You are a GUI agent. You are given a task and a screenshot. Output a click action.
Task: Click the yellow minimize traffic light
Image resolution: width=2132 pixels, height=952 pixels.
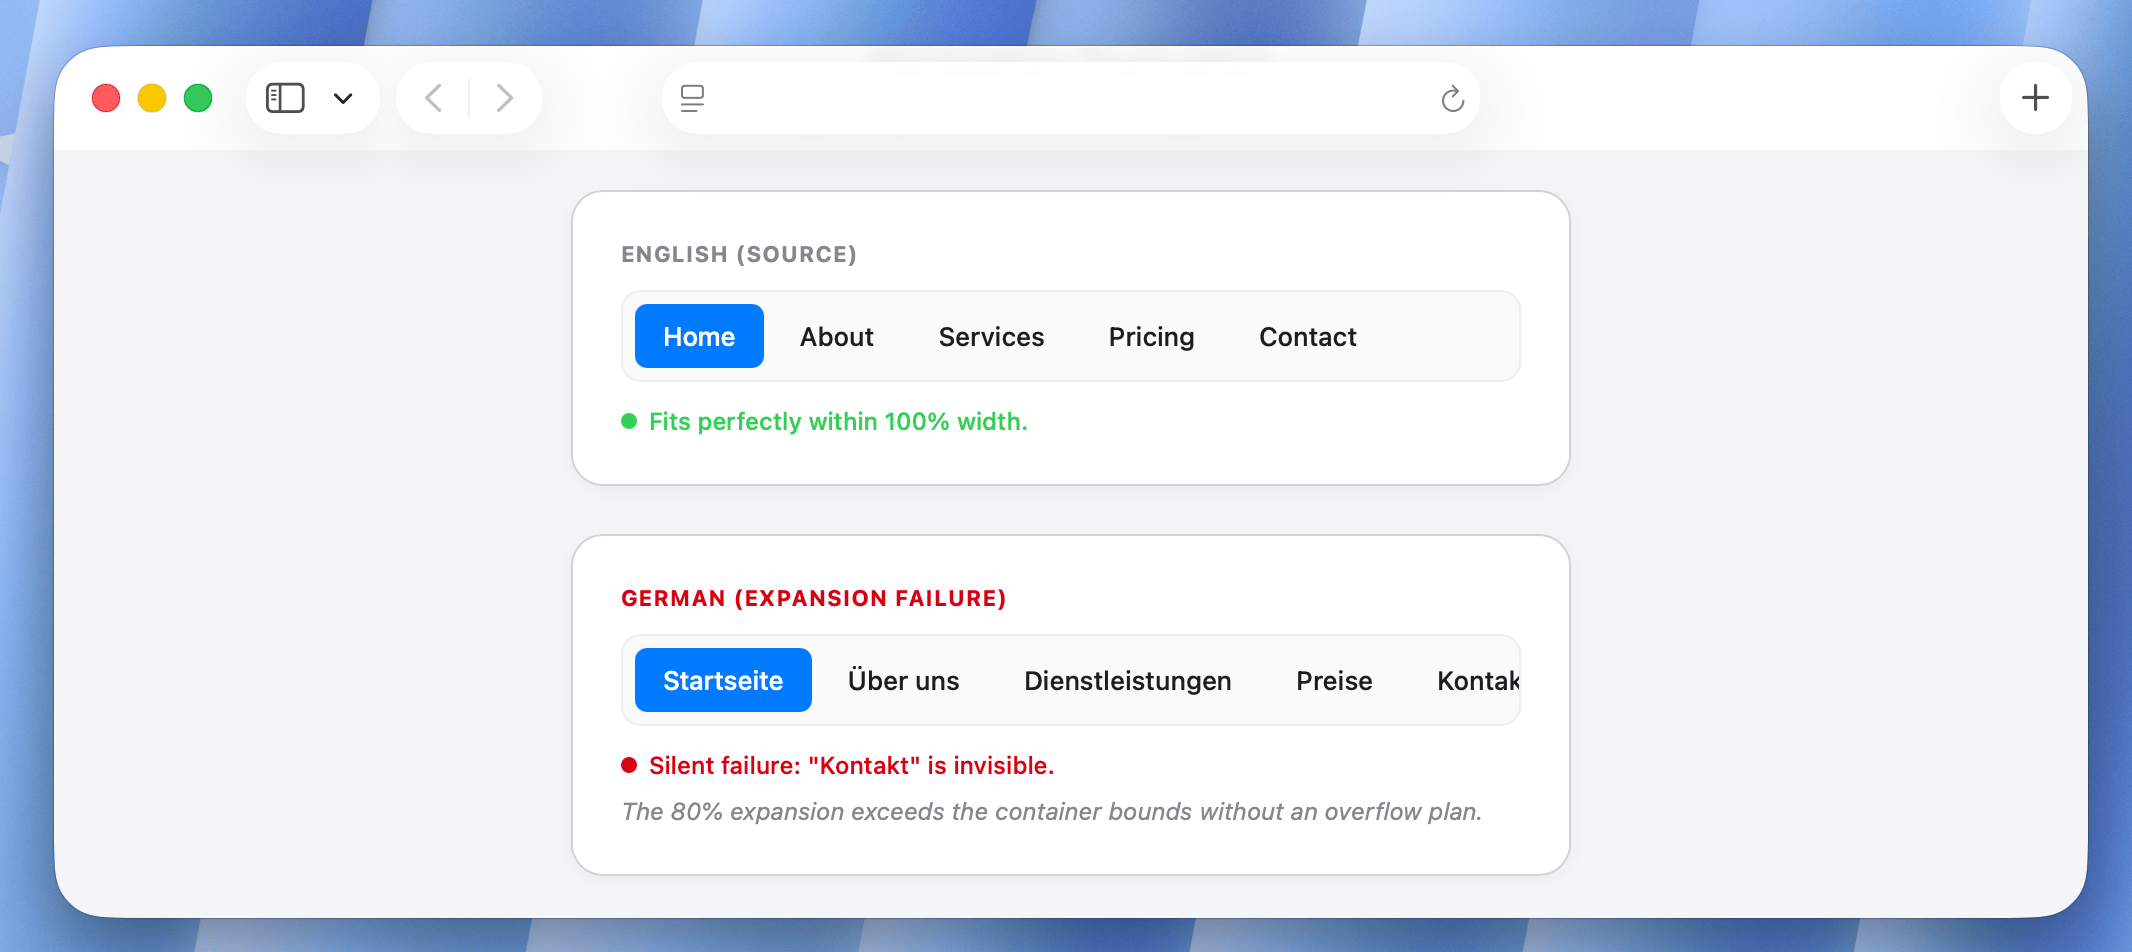click(151, 97)
